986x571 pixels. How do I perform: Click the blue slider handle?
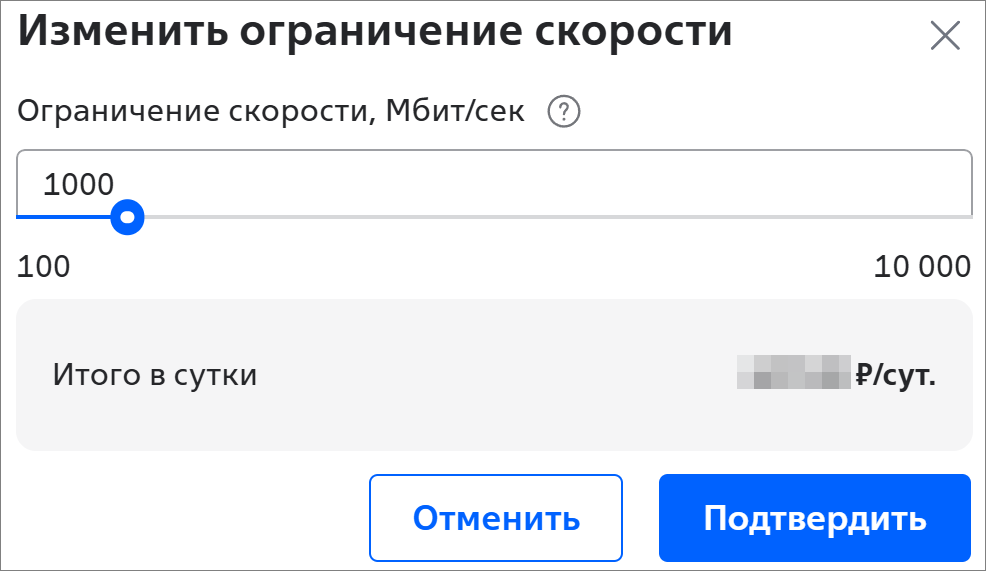point(127,216)
